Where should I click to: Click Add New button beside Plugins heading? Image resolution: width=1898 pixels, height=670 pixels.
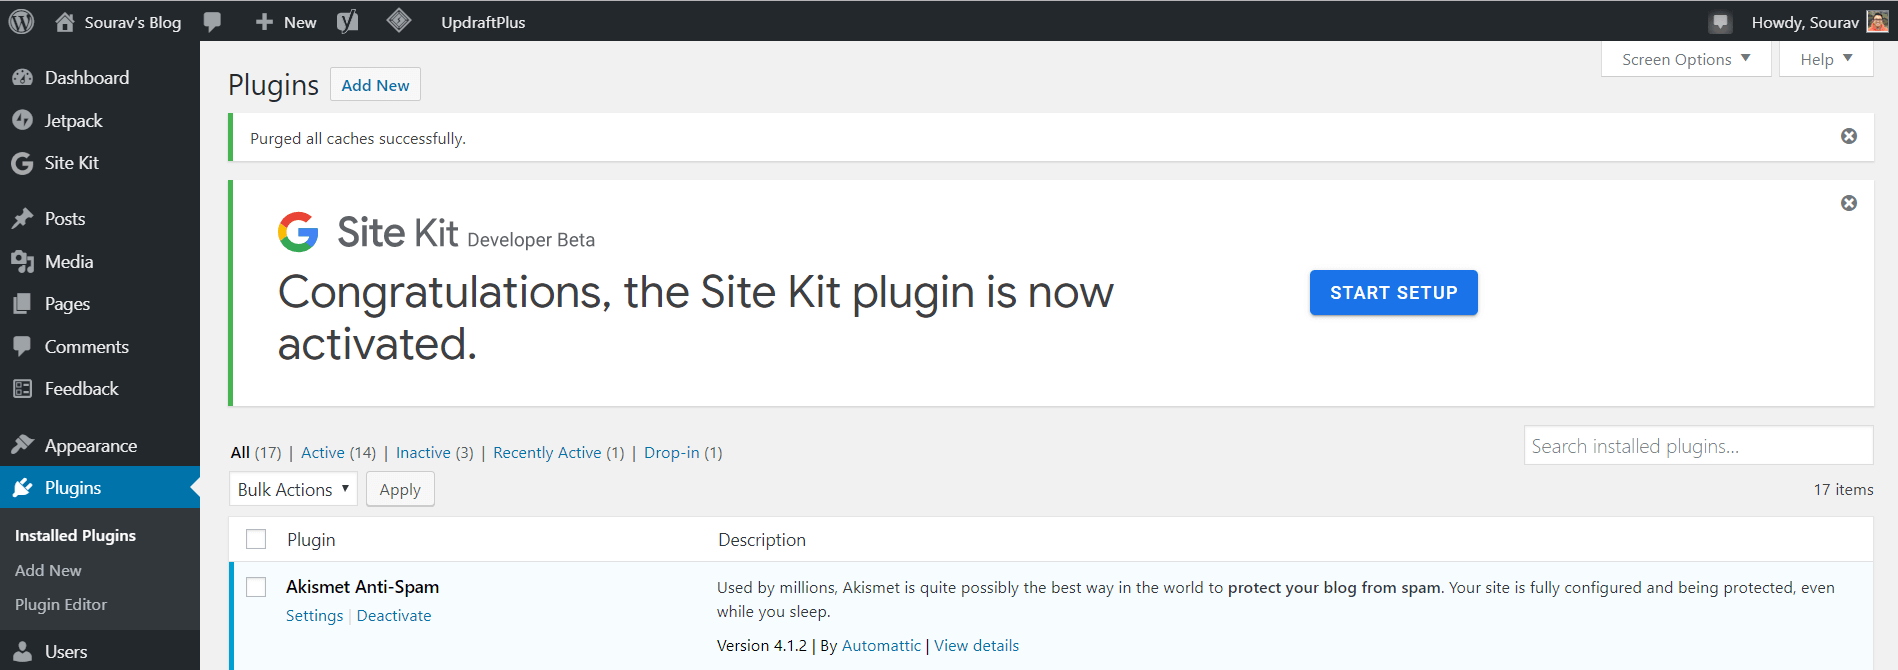tap(375, 85)
